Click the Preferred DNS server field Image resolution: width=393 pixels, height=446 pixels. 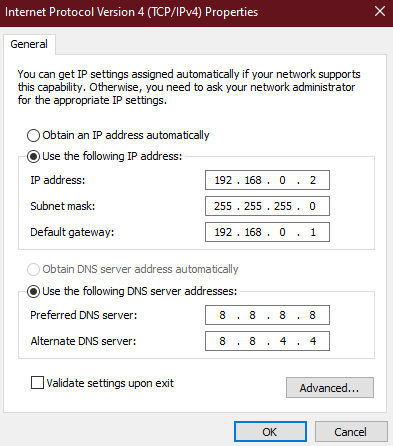point(267,315)
